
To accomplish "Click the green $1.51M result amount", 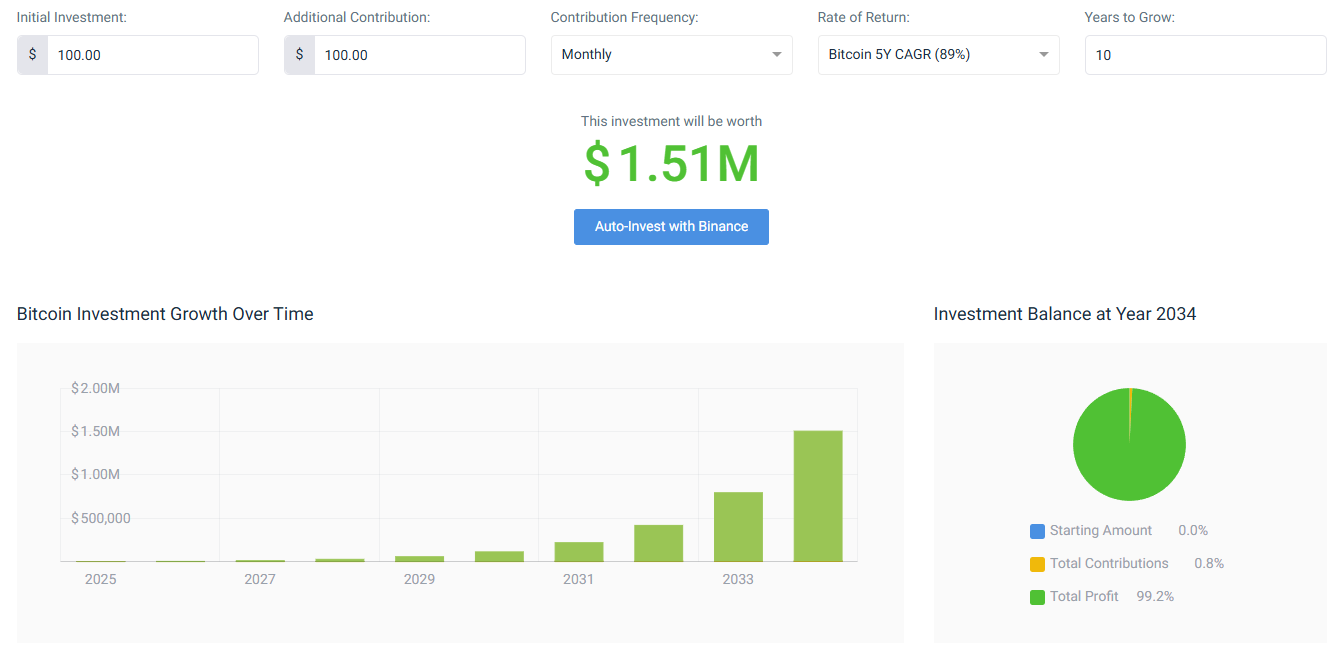I will coord(671,164).
